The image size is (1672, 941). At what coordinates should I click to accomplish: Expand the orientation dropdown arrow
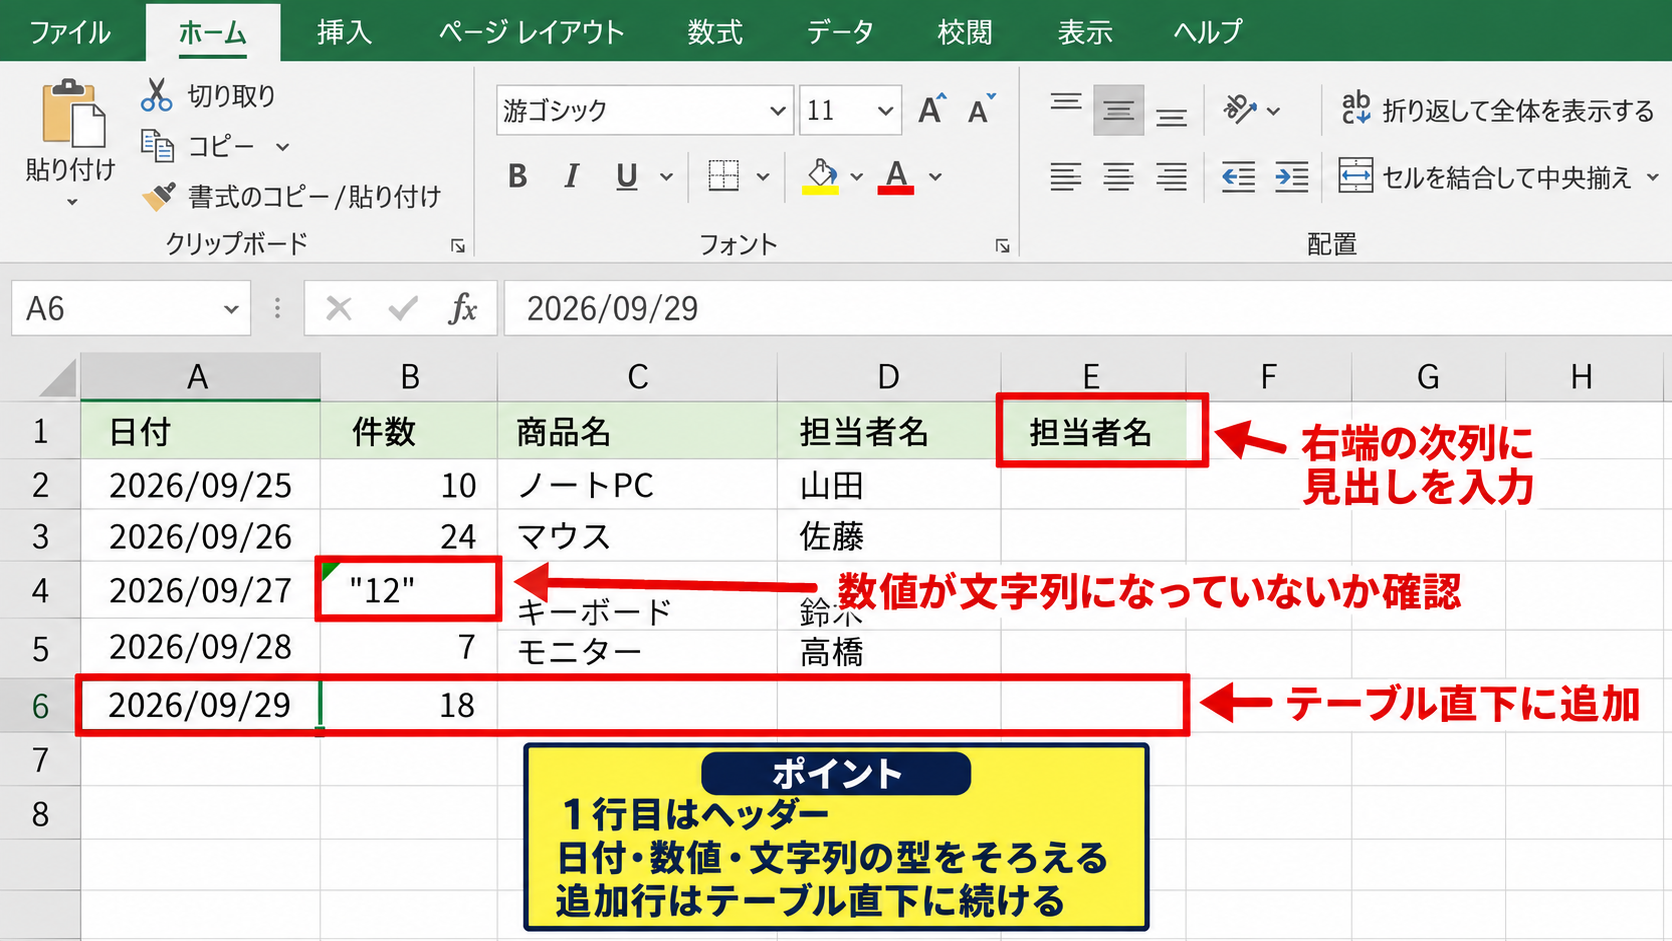pyautogui.click(x=1273, y=111)
